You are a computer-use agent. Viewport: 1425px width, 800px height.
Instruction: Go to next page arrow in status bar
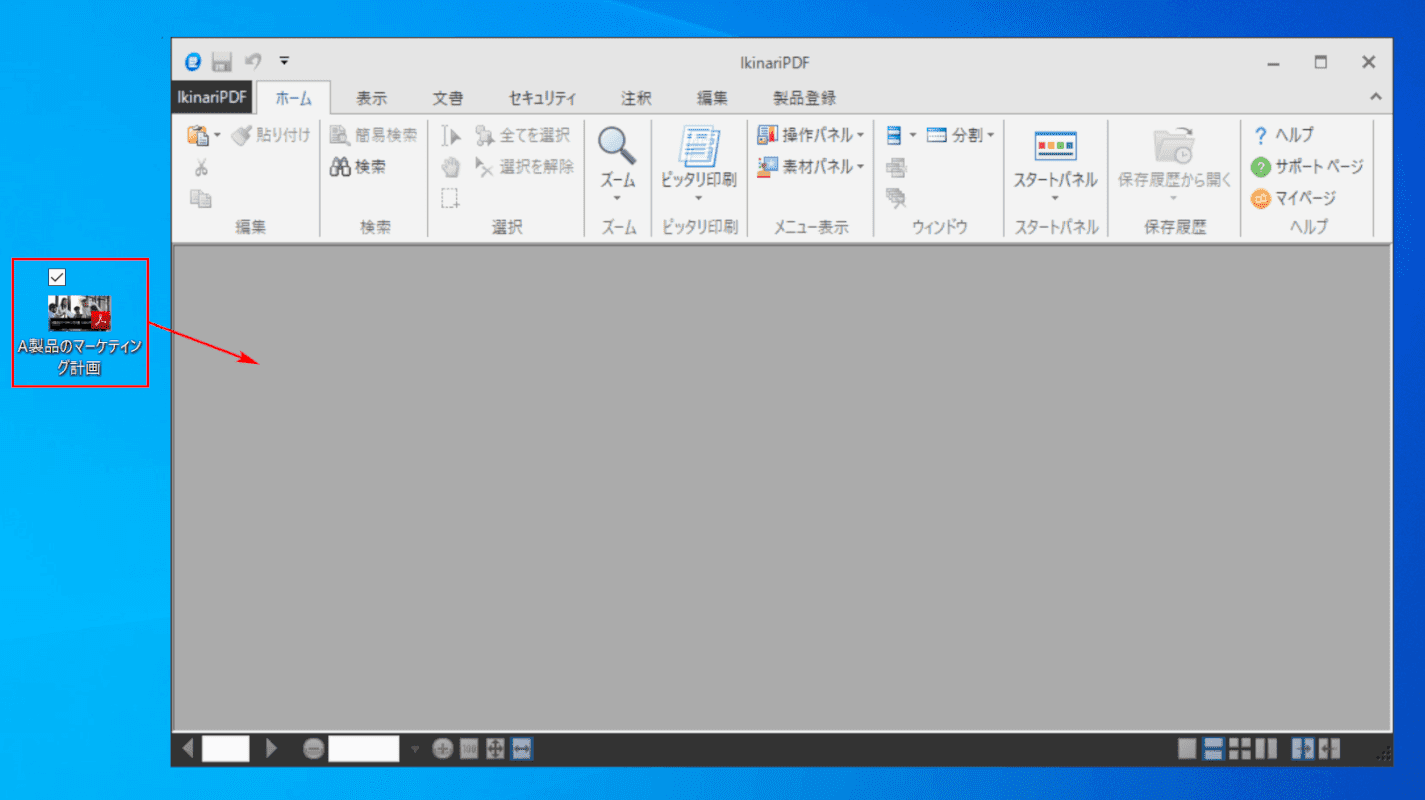click(271, 748)
